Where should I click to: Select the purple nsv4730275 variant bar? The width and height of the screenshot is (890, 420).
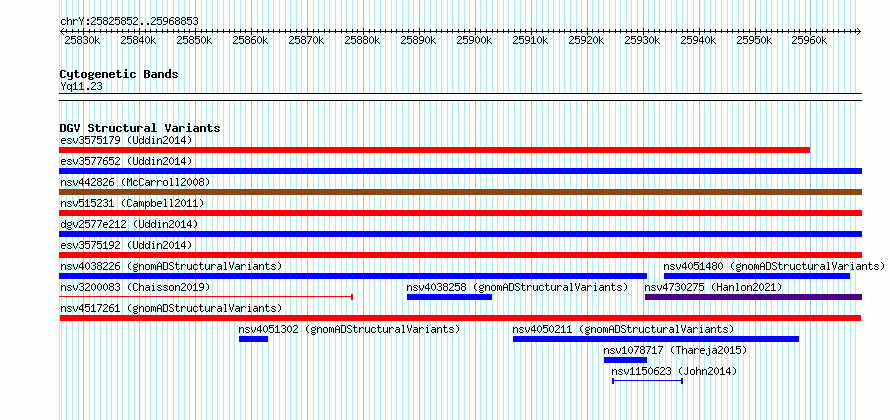[x=753, y=297]
